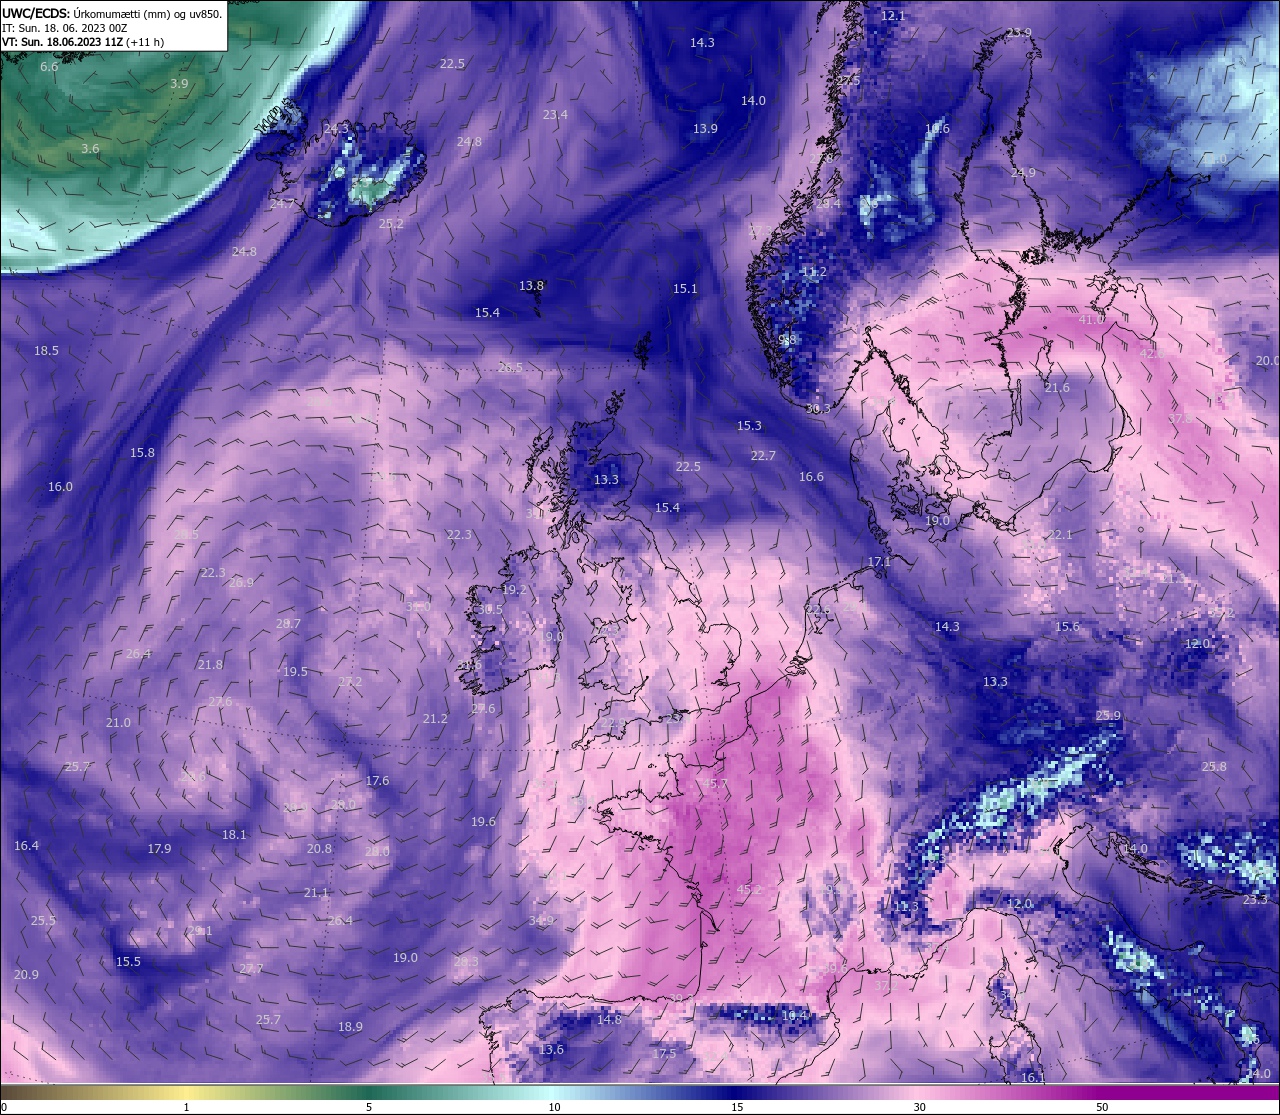The image size is (1280, 1115).
Task: Click the map value 45.2 over France
Action: tap(749, 889)
